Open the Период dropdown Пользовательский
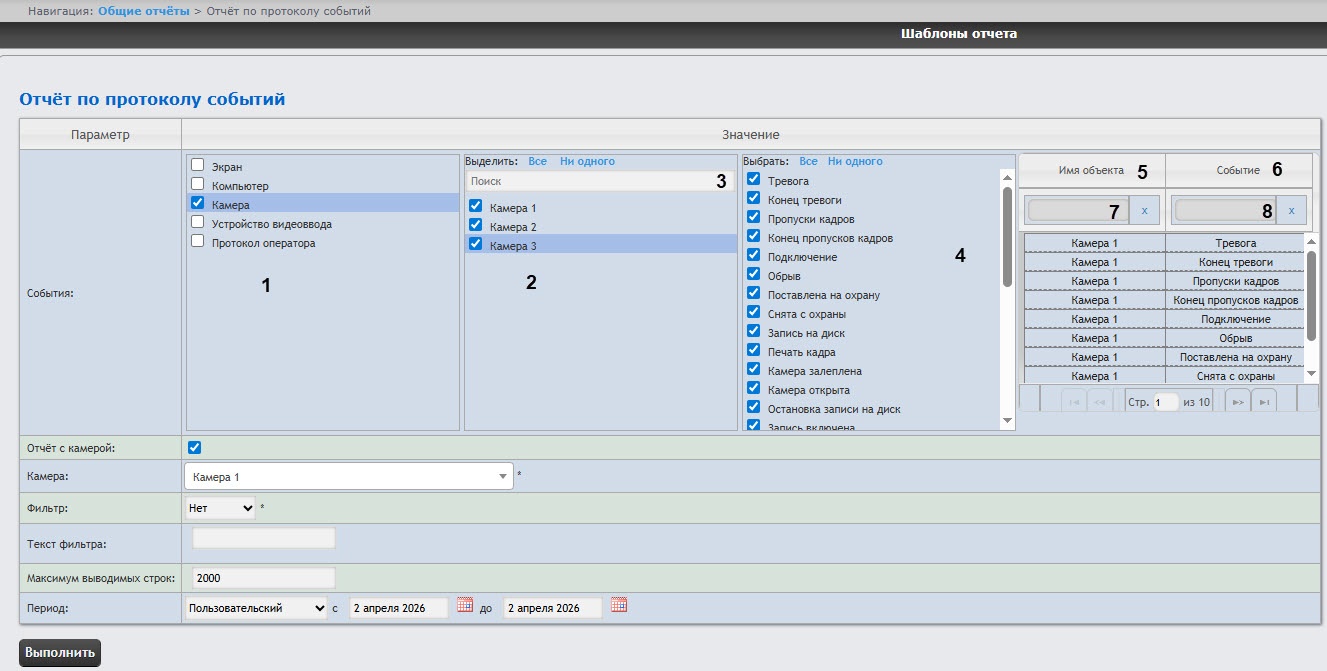 tap(257, 608)
